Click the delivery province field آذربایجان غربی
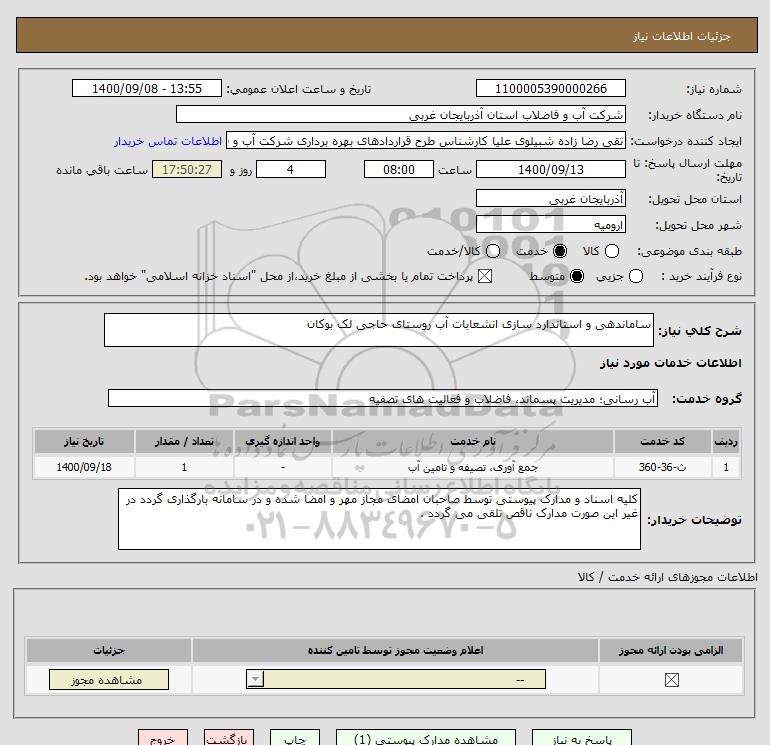The height and width of the screenshot is (745, 770). [550, 198]
